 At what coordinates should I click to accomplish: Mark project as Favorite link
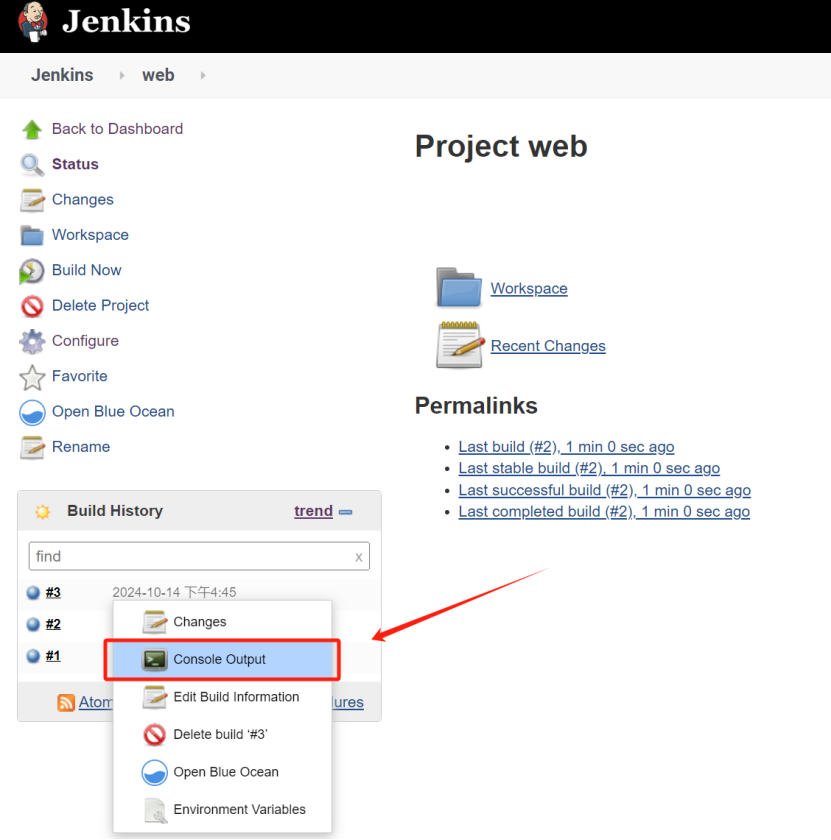pyautogui.click(x=79, y=376)
